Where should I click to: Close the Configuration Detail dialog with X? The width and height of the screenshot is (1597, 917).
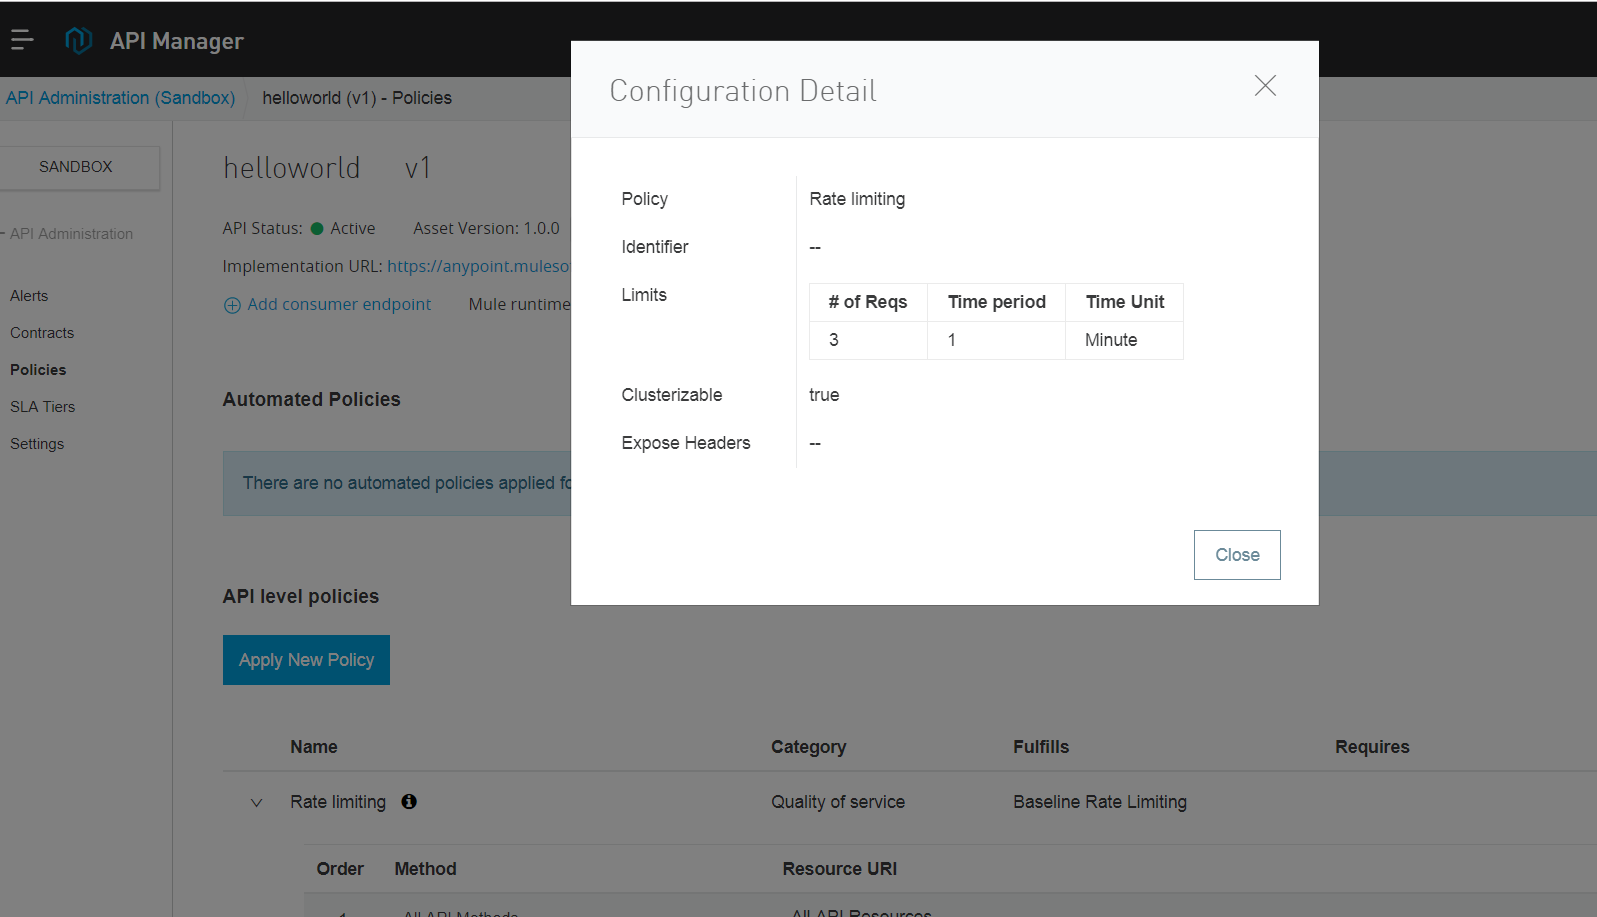click(1265, 86)
